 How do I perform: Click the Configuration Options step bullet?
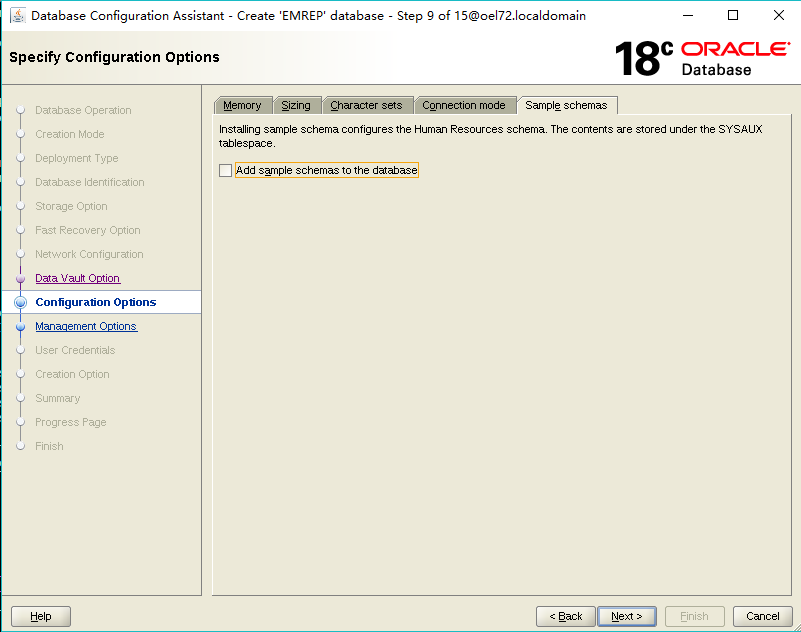click(x=20, y=302)
